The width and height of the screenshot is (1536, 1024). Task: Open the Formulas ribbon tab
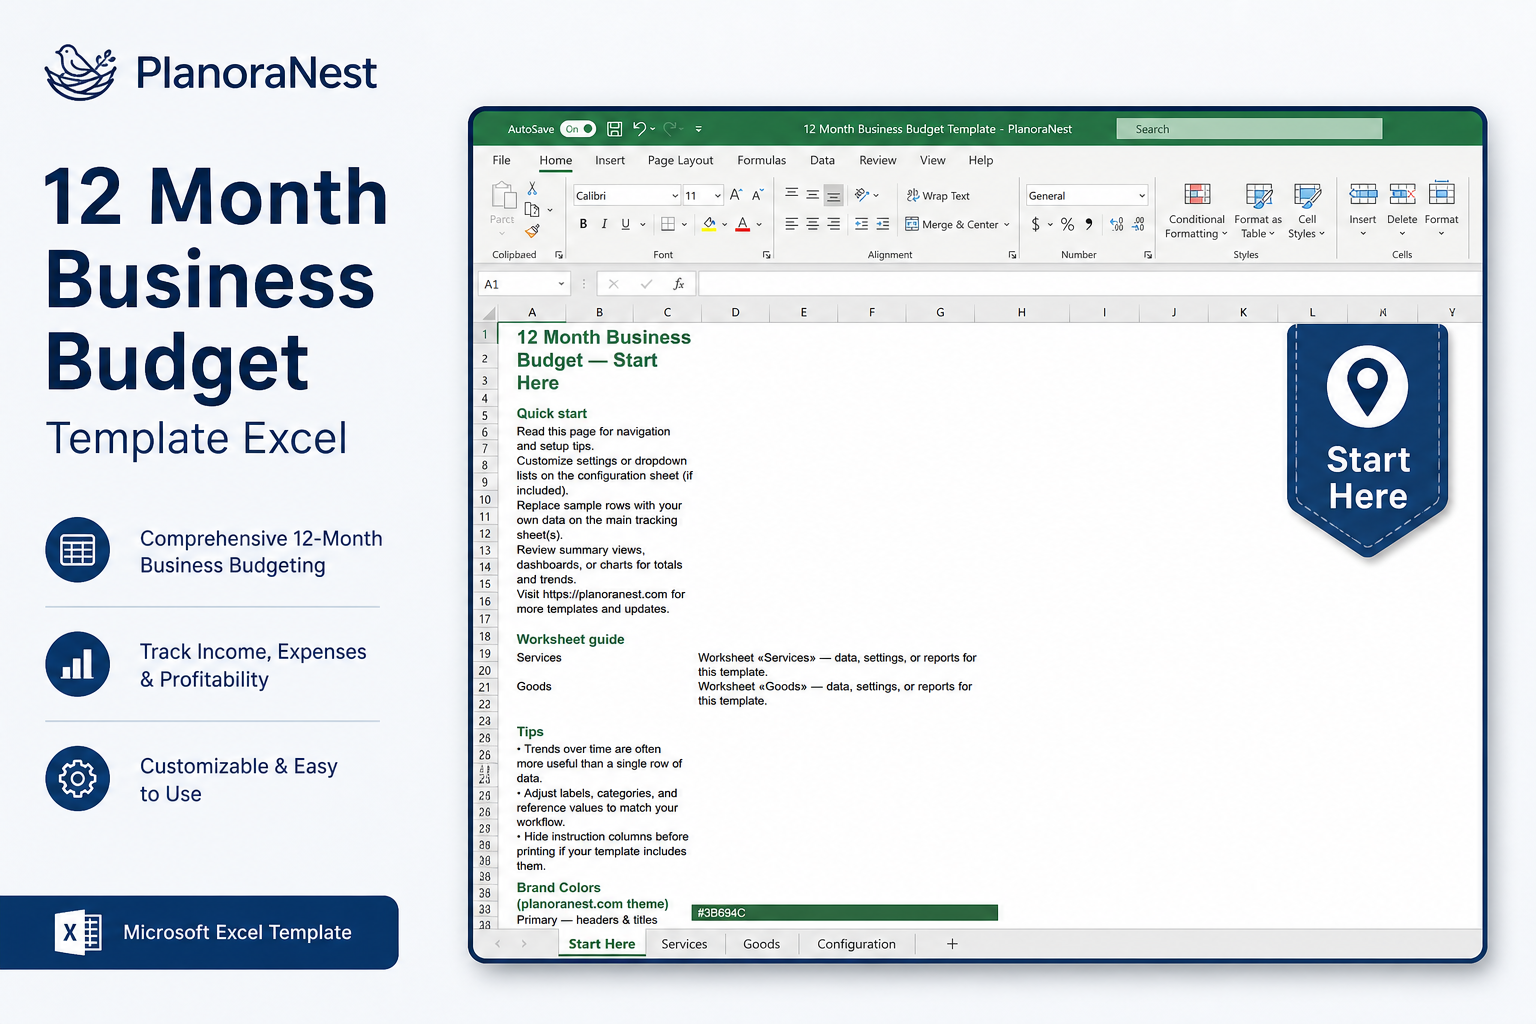(761, 160)
